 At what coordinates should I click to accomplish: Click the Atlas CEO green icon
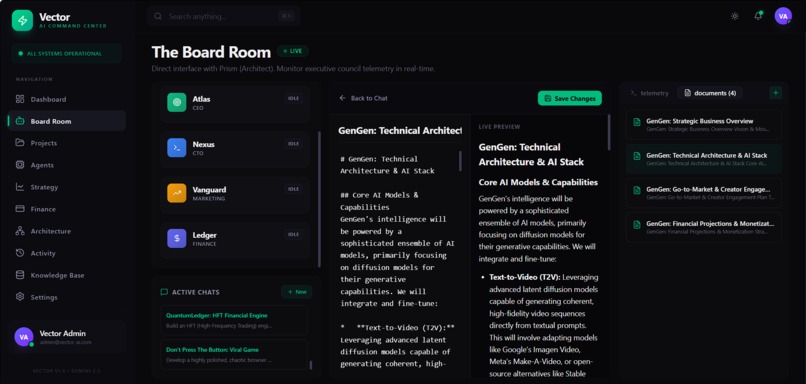(x=177, y=102)
